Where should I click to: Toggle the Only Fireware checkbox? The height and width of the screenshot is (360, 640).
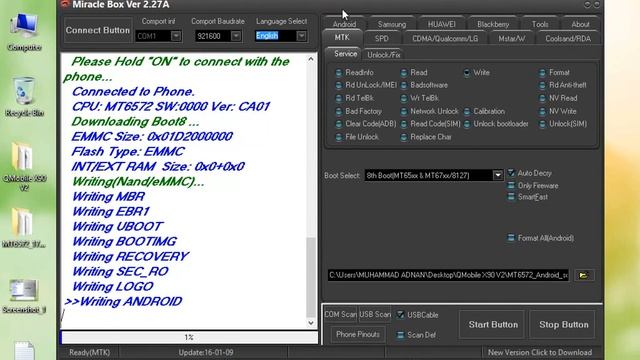[x=511, y=186]
